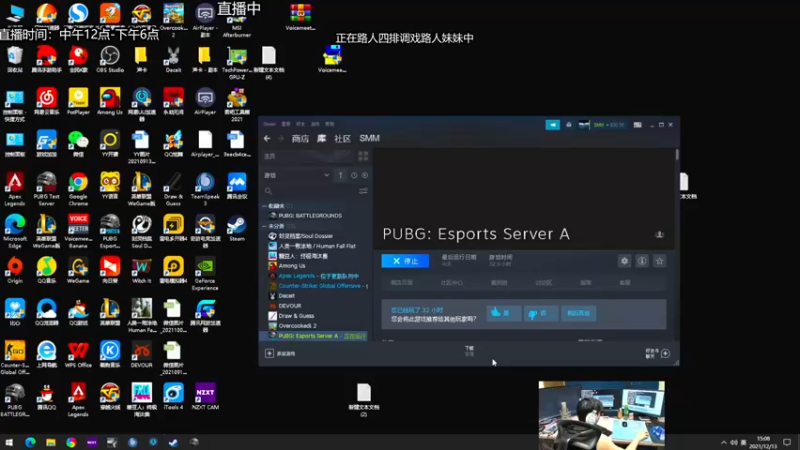The image size is (800, 450).
Task: Open Google Chrome desktop shortcut
Action: (x=78, y=189)
